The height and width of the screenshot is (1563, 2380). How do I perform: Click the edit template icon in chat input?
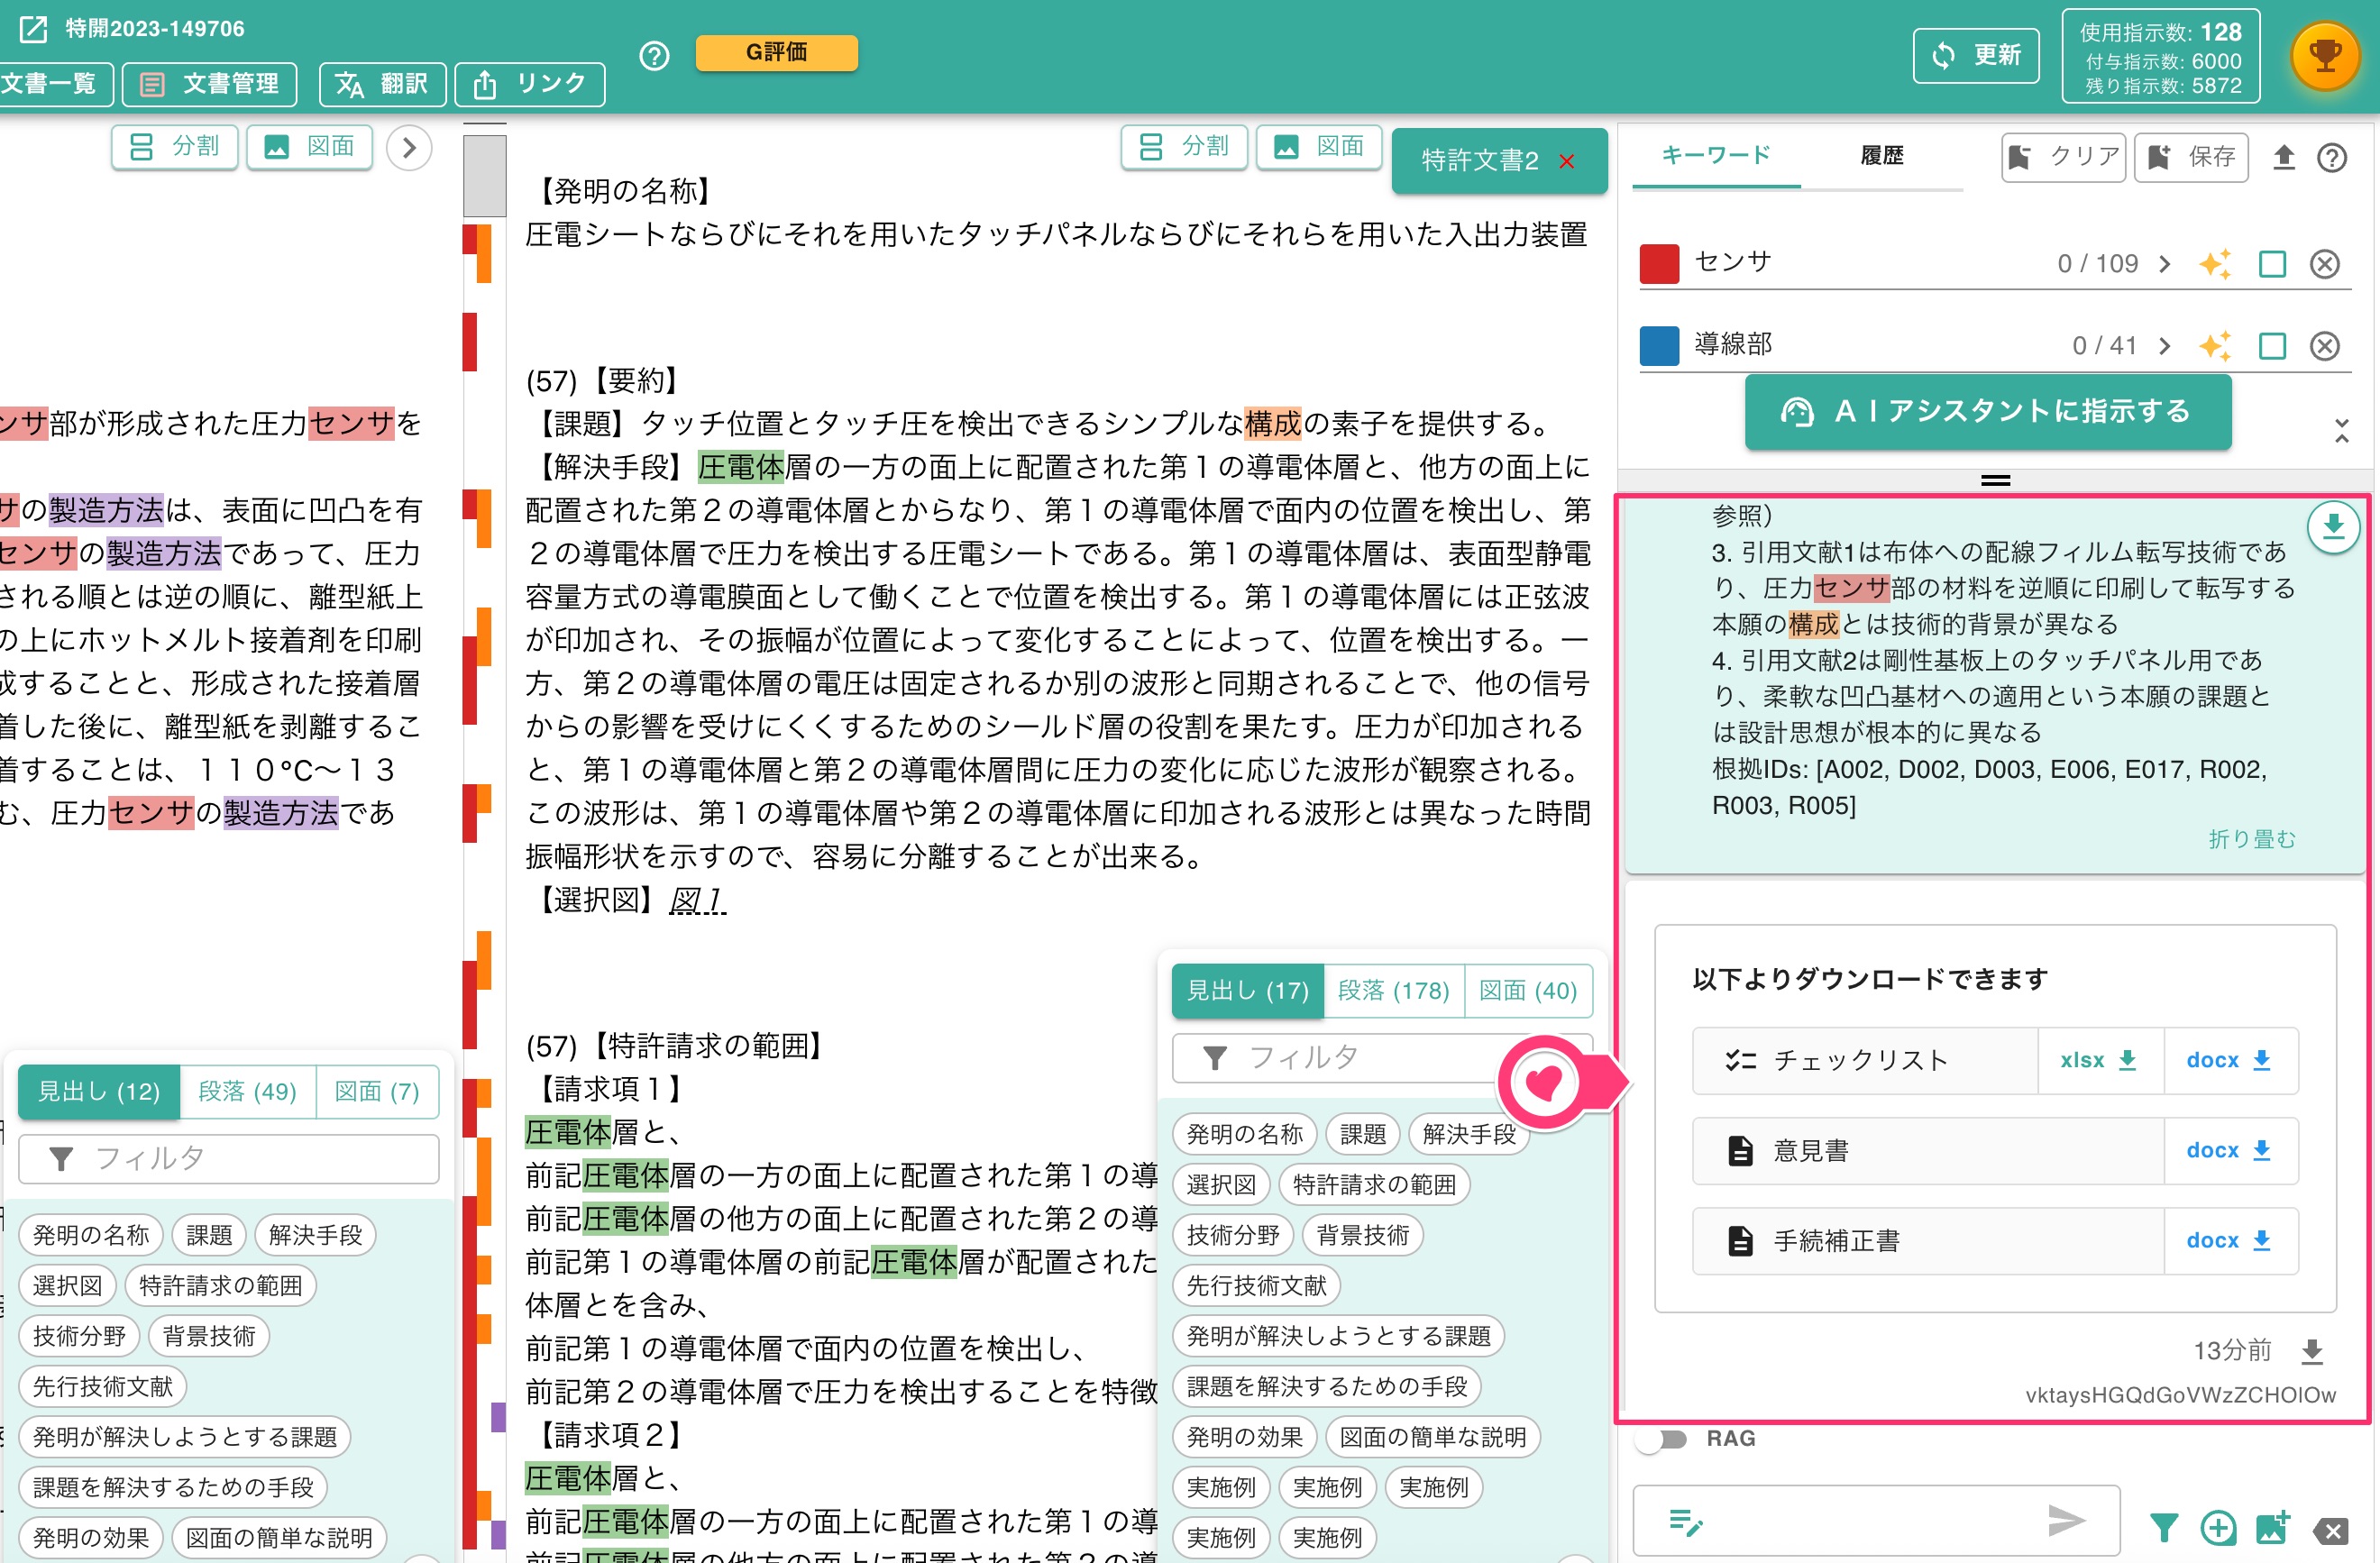coord(1686,1522)
